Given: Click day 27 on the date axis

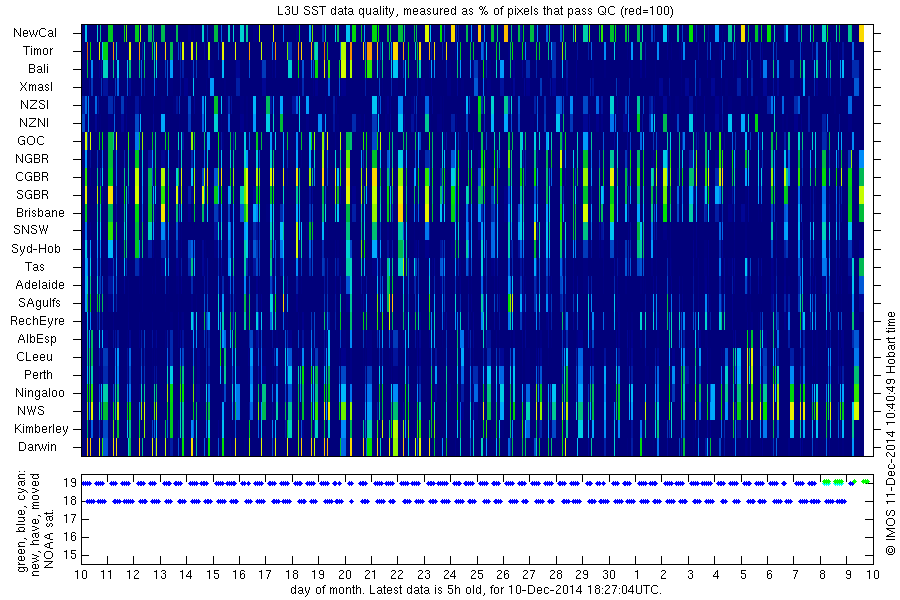Looking at the screenshot, I should 529,575.
